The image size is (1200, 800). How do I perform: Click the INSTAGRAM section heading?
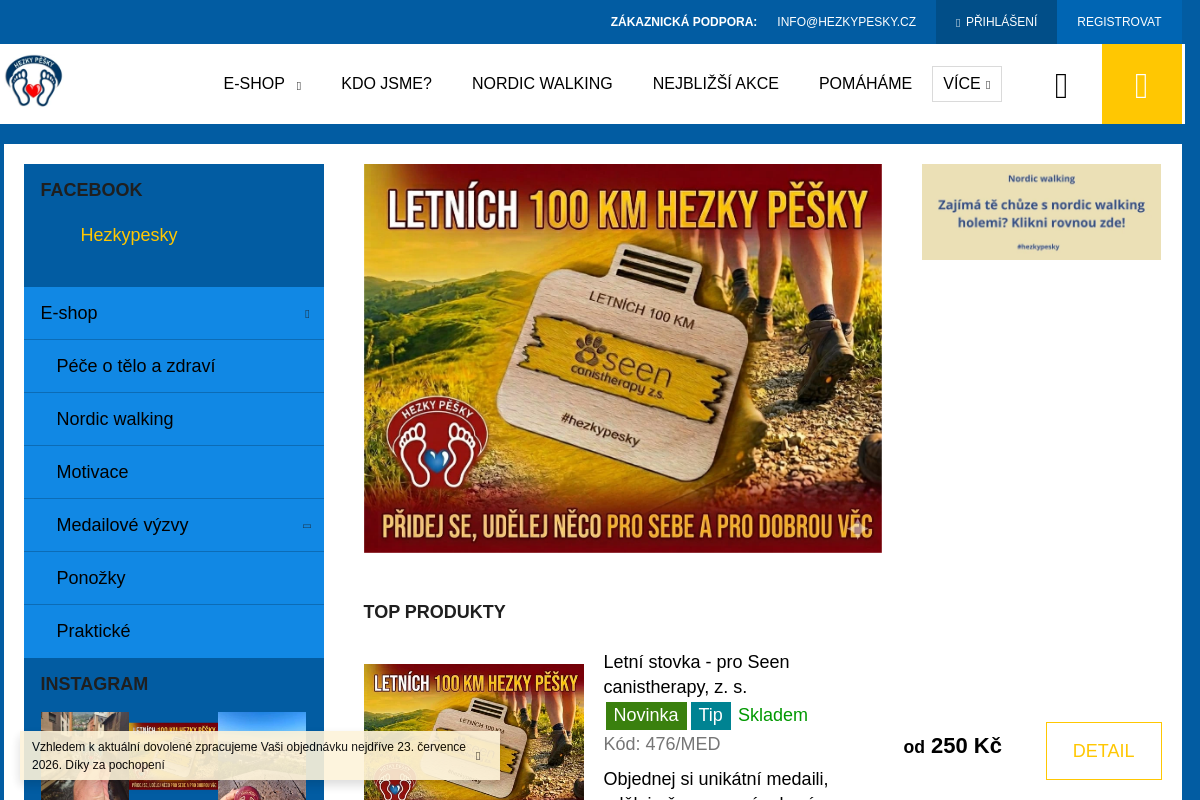(x=94, y=684)
